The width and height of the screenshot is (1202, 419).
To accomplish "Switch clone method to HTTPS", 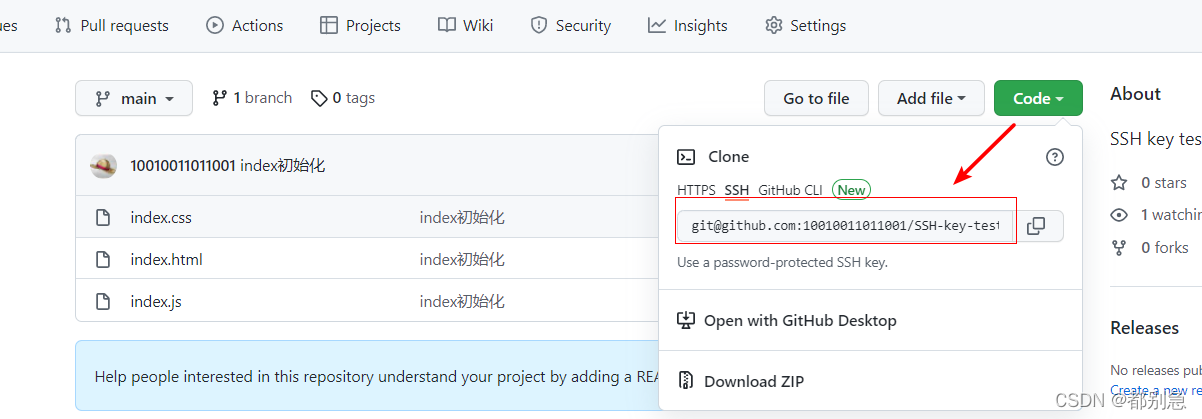I will point(696,190).
